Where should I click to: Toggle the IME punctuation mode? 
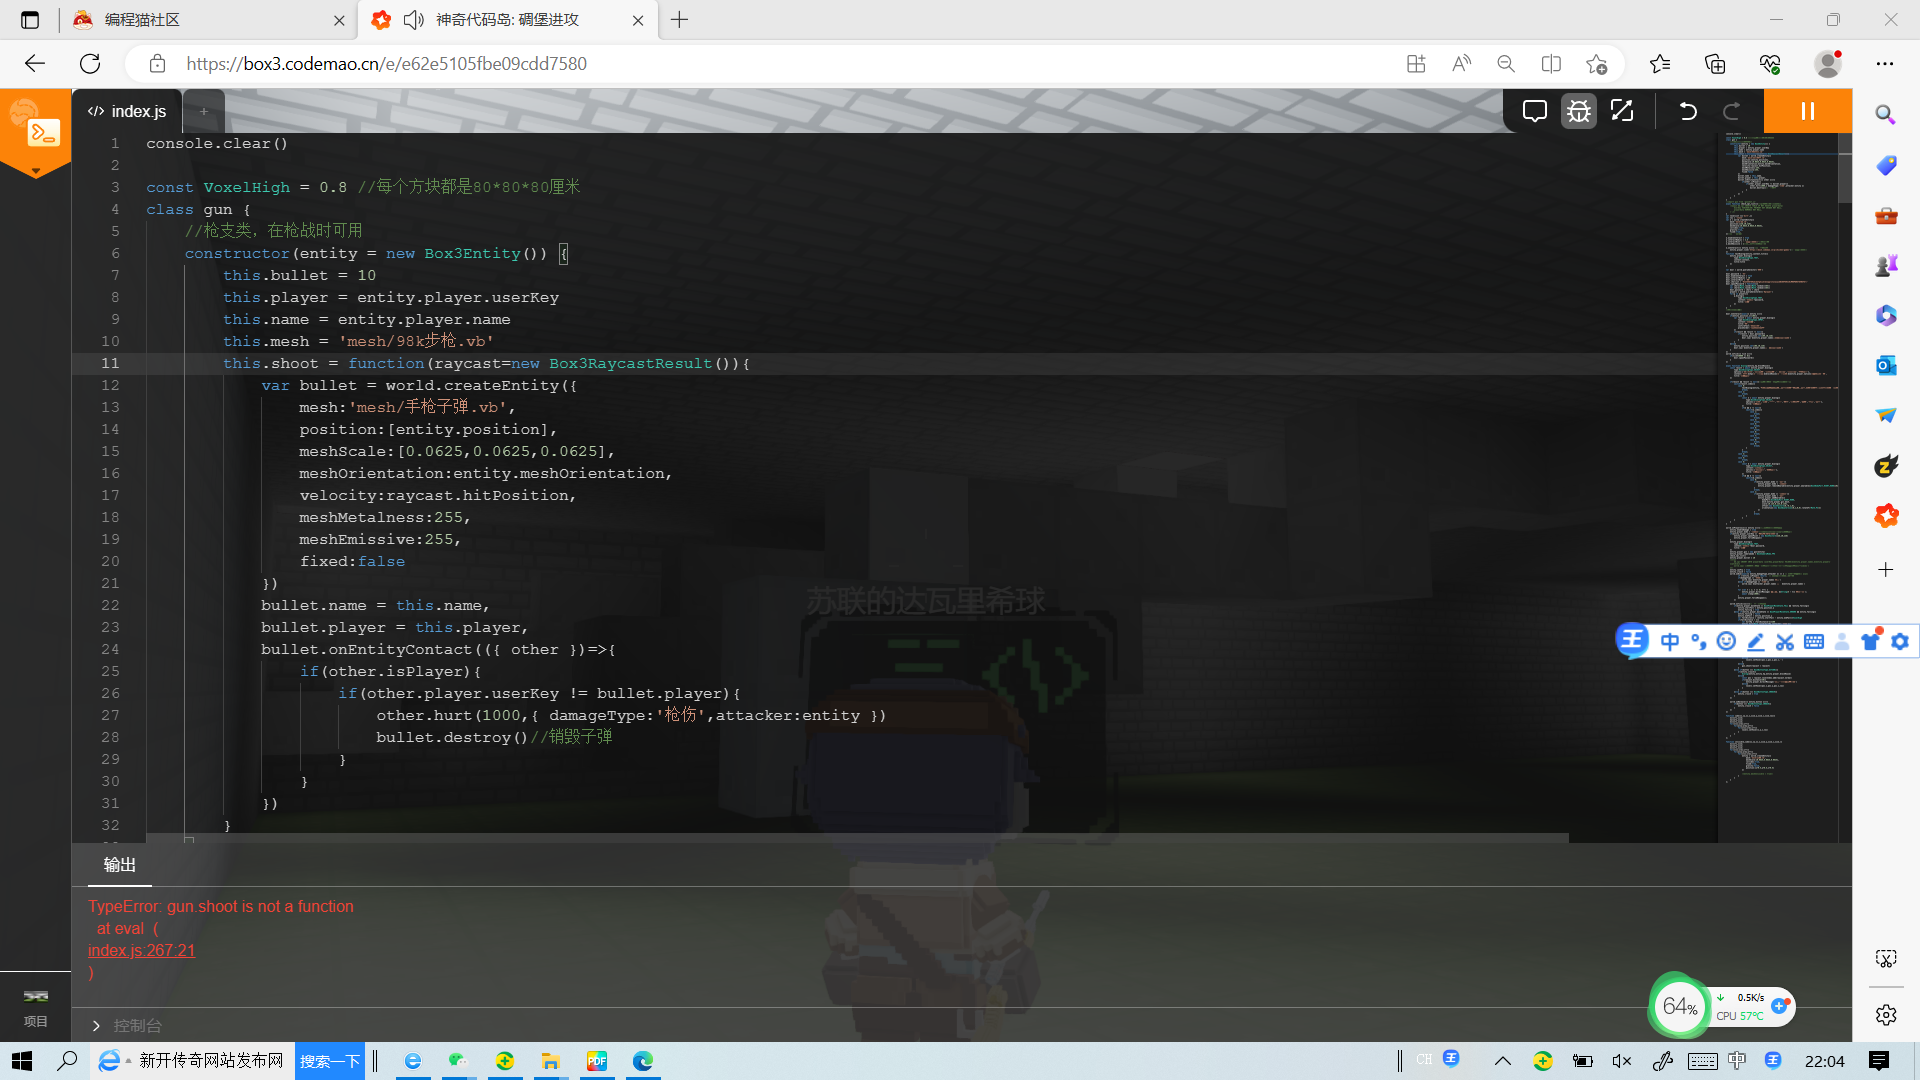tap(1698, 642)
